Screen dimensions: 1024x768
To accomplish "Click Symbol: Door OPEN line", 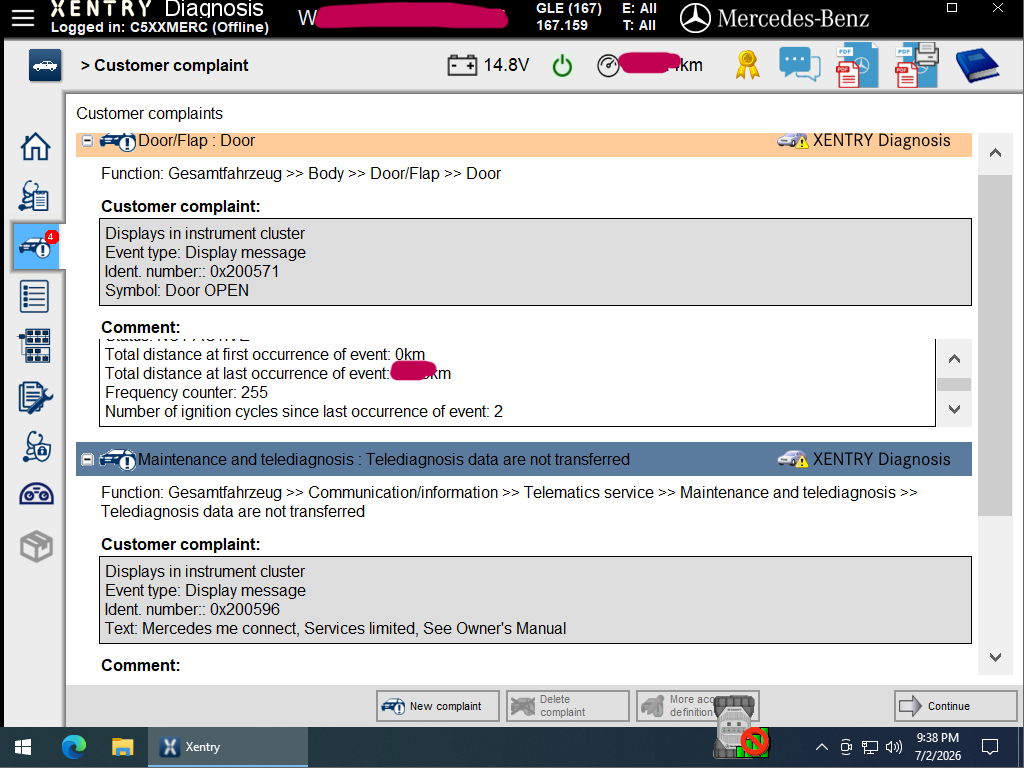I will (177, 291).
